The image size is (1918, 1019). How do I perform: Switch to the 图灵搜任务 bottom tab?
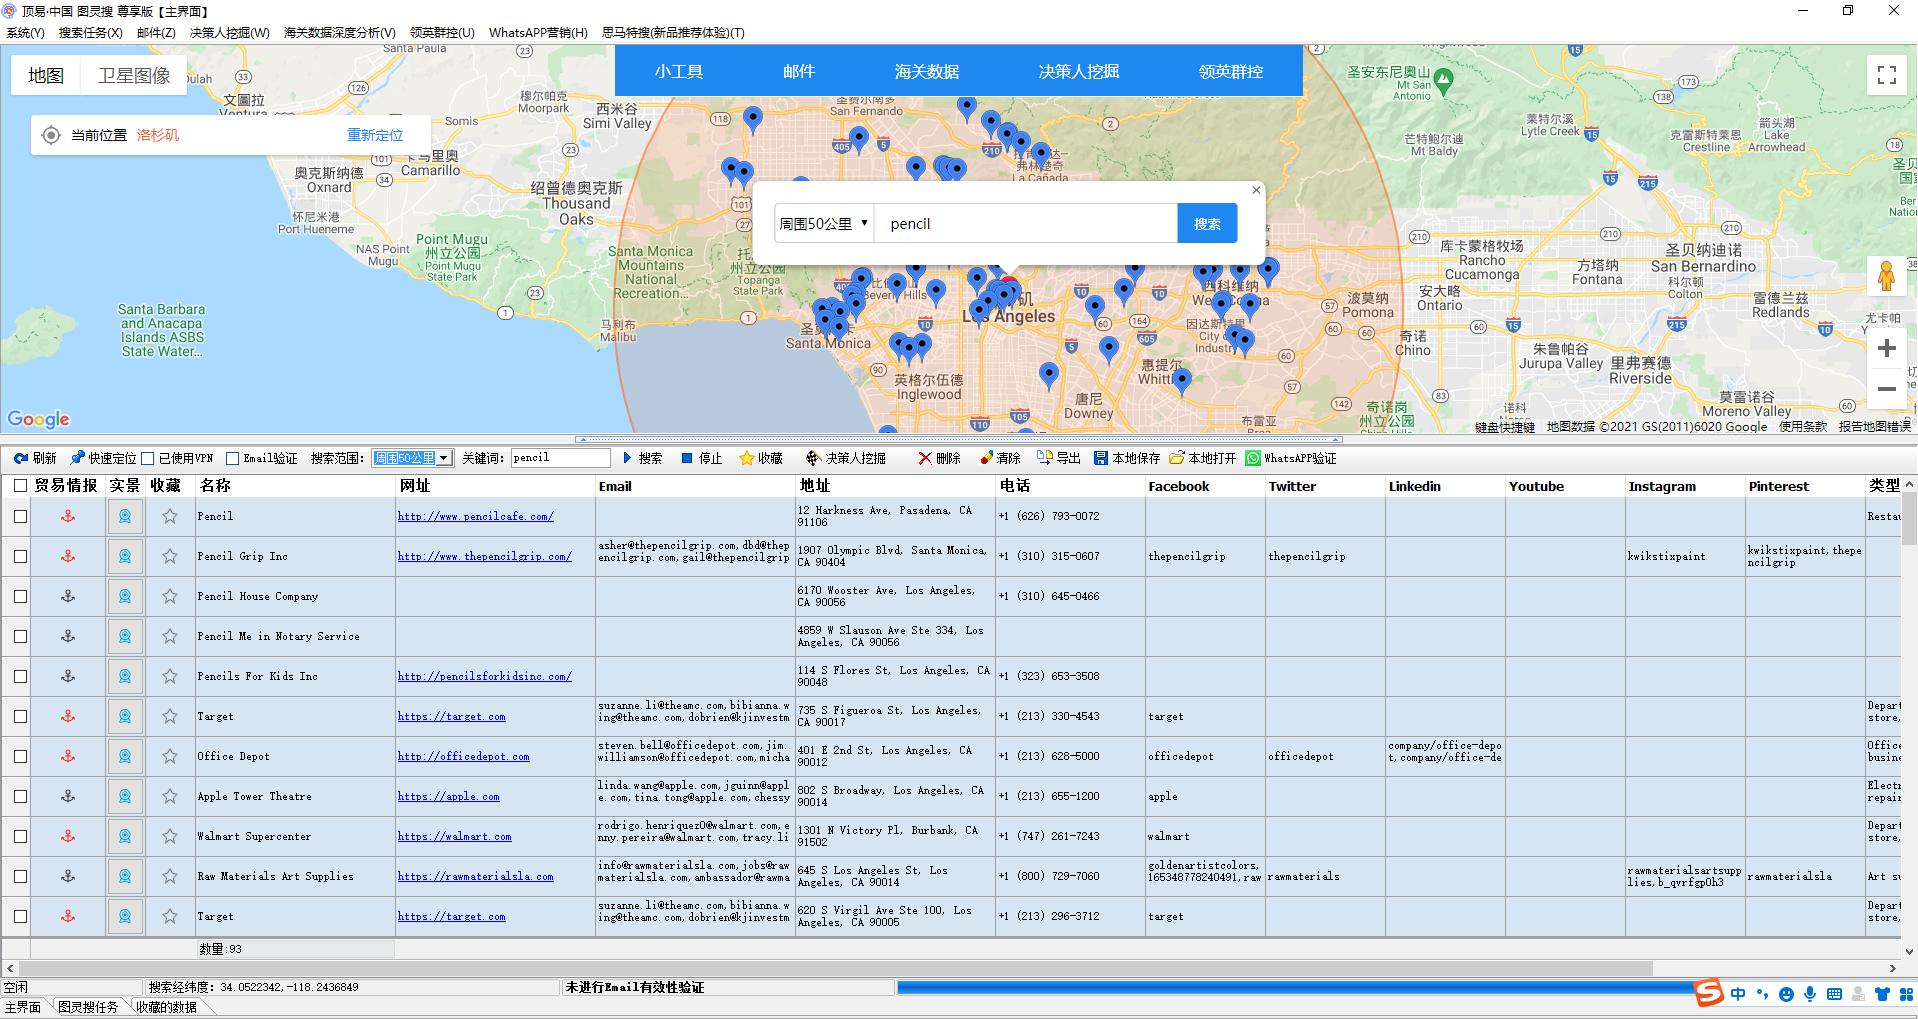pyautogui.click(x=88, y=1007)
